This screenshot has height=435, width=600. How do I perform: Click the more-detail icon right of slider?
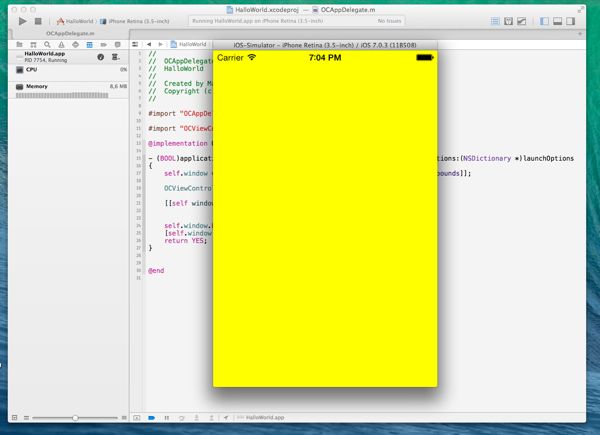click(x=124, y=418)
